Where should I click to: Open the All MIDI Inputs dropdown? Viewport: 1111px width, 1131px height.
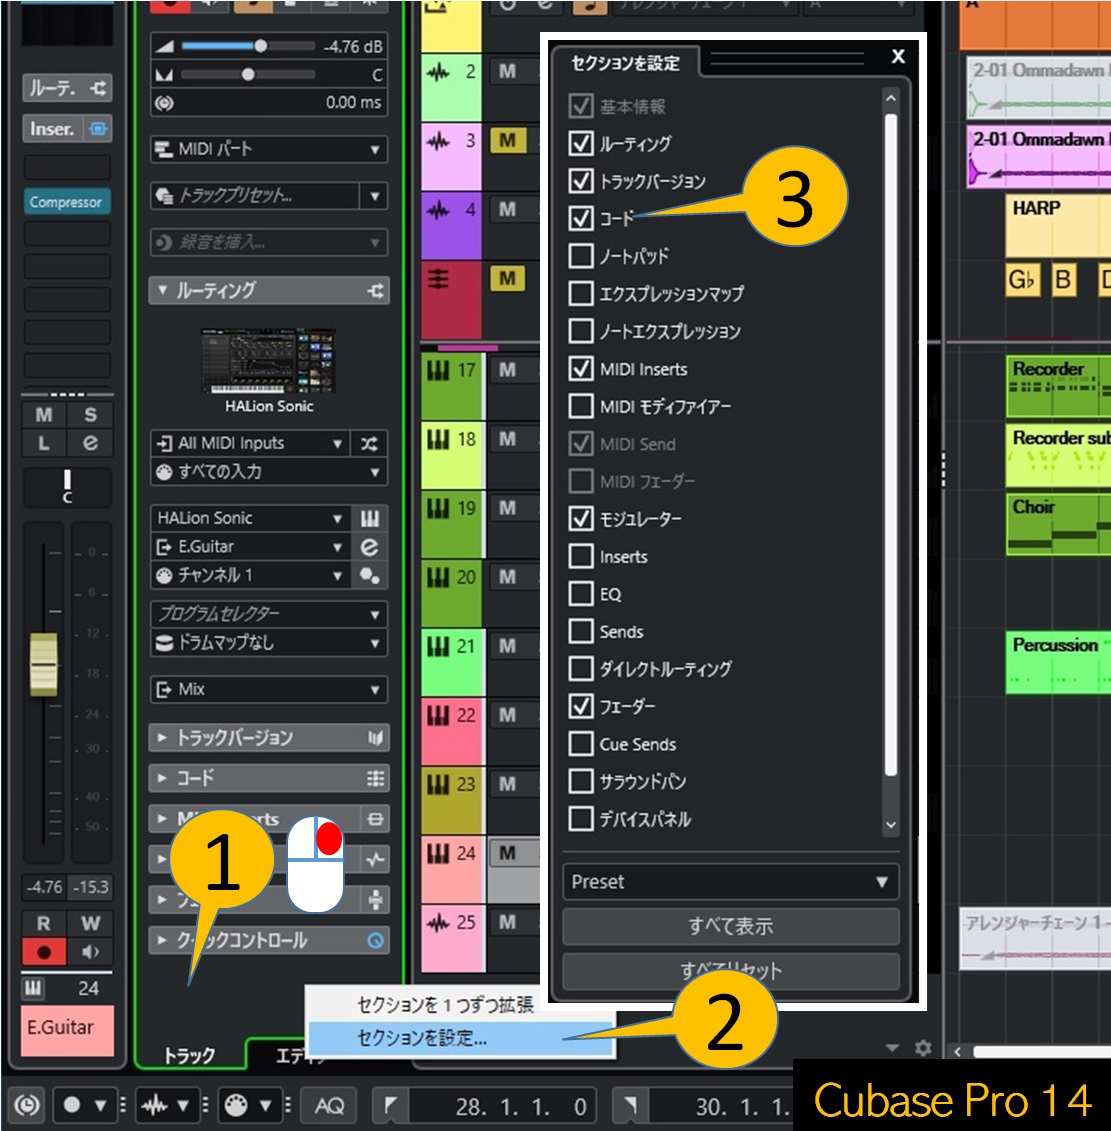click(x=250, y=443)
